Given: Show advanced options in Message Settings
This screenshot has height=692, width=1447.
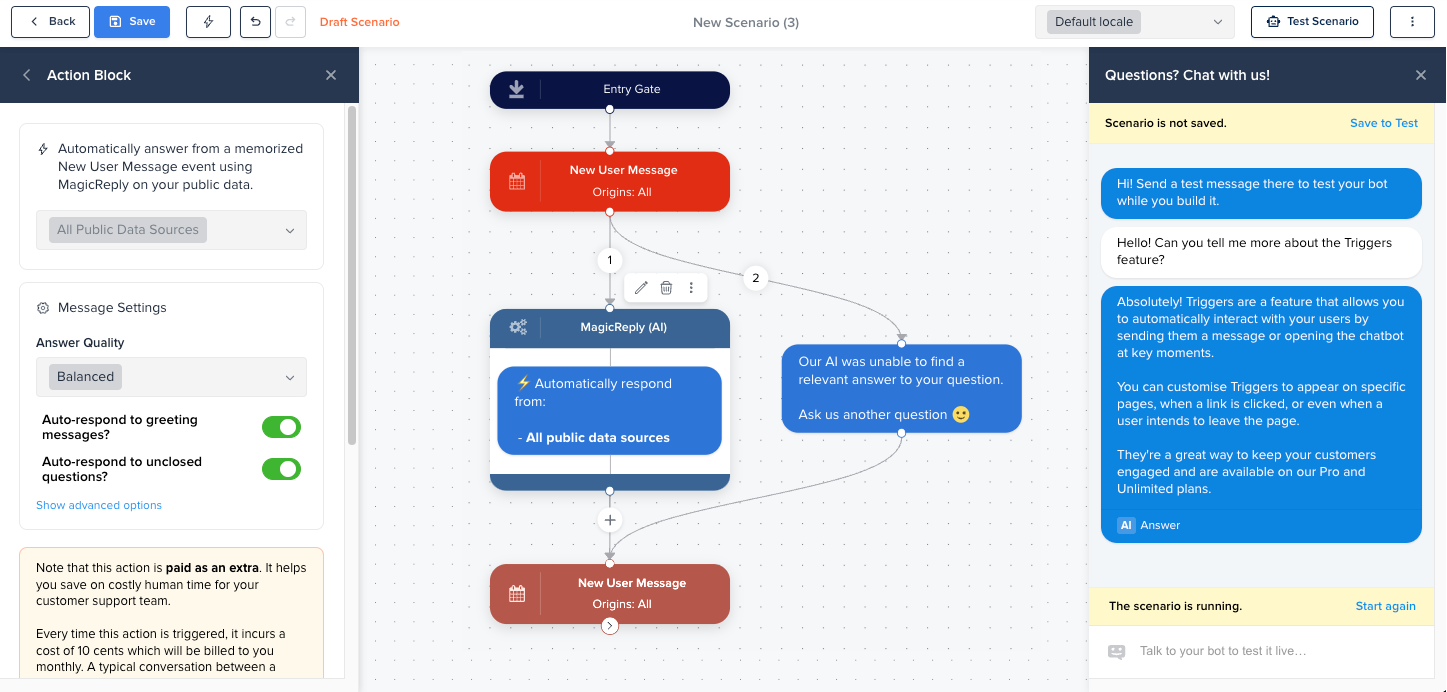Looking at the screenshot, I should coord(98,505).
